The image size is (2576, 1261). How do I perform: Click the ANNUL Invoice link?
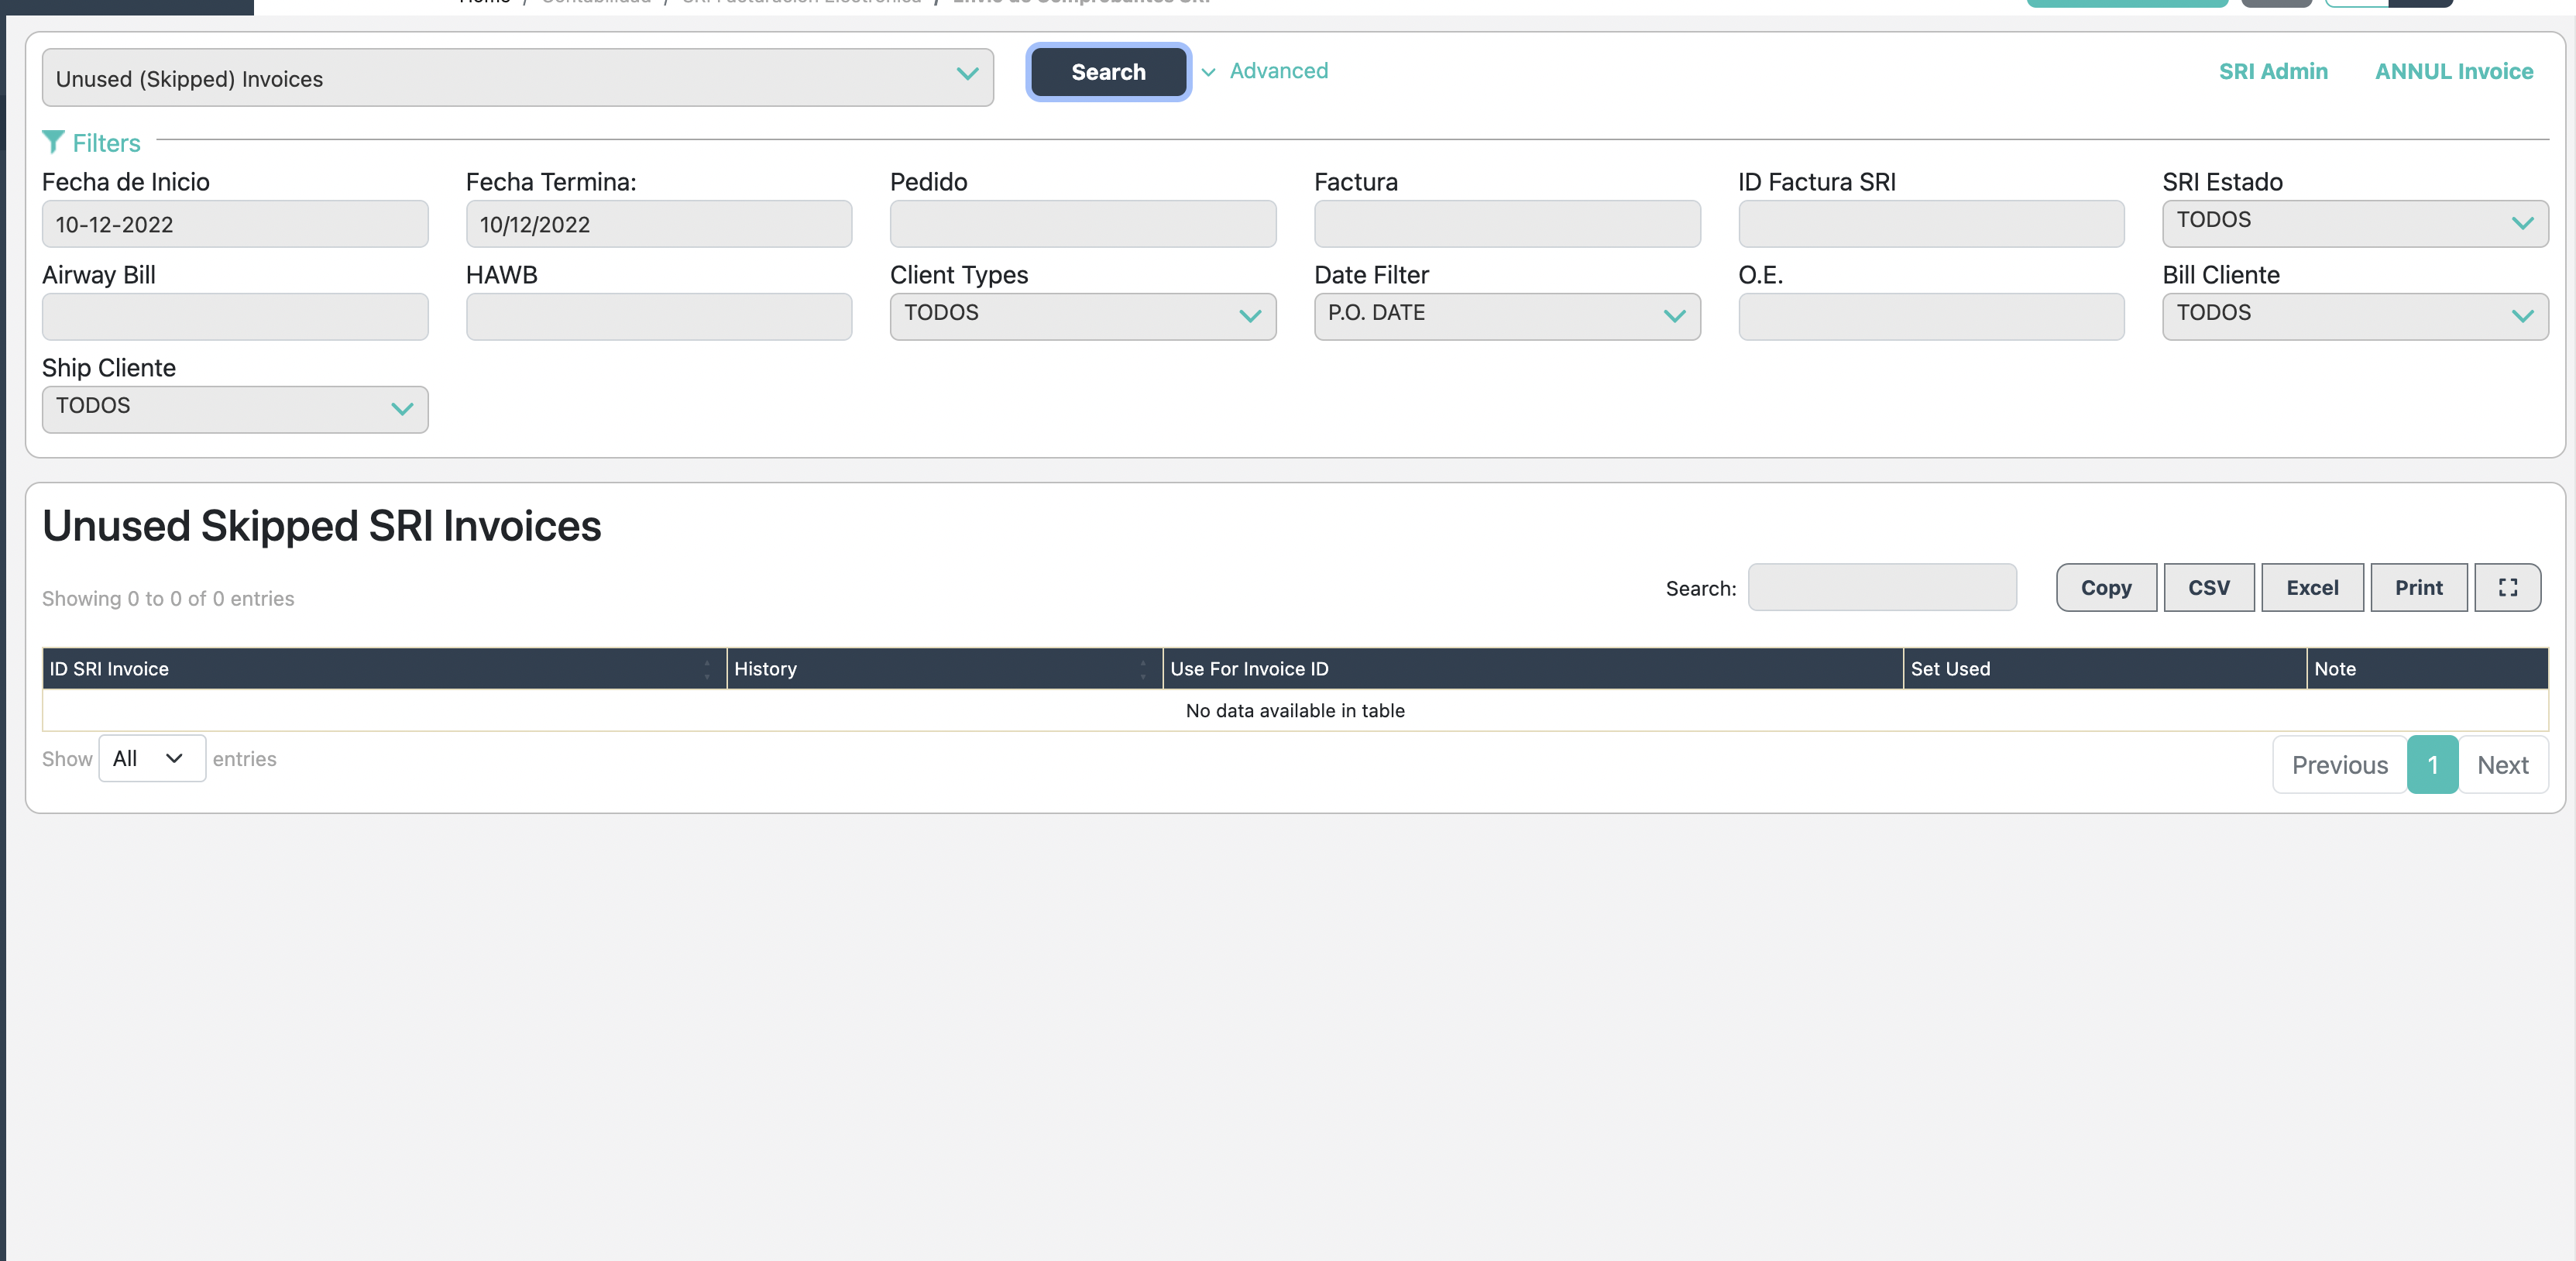2453,71
